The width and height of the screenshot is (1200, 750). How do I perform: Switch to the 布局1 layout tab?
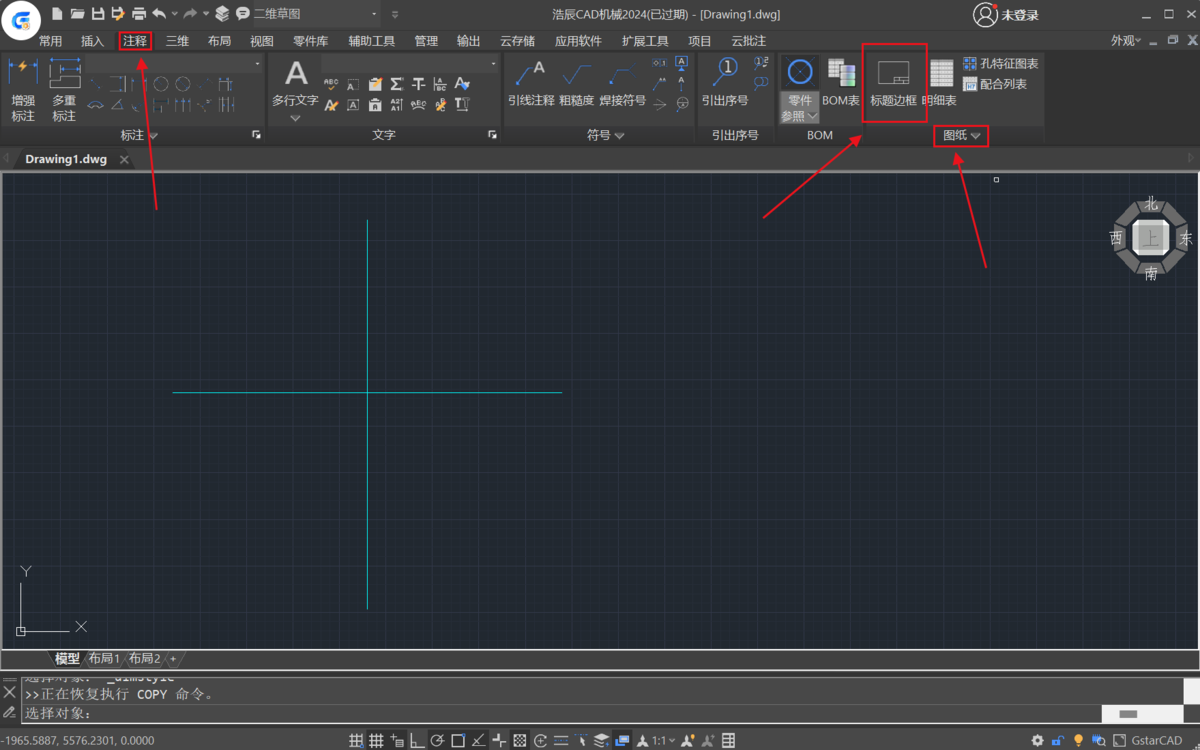tap(103, 659)
